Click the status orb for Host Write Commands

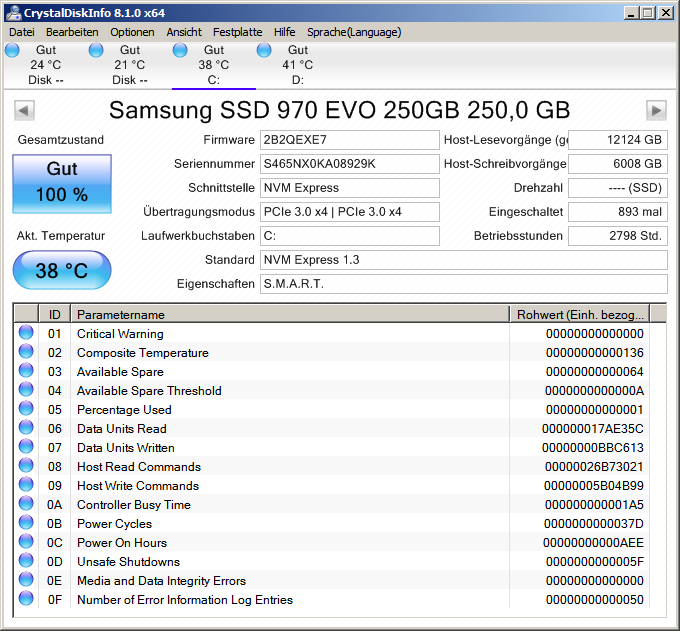coord(26,485)
